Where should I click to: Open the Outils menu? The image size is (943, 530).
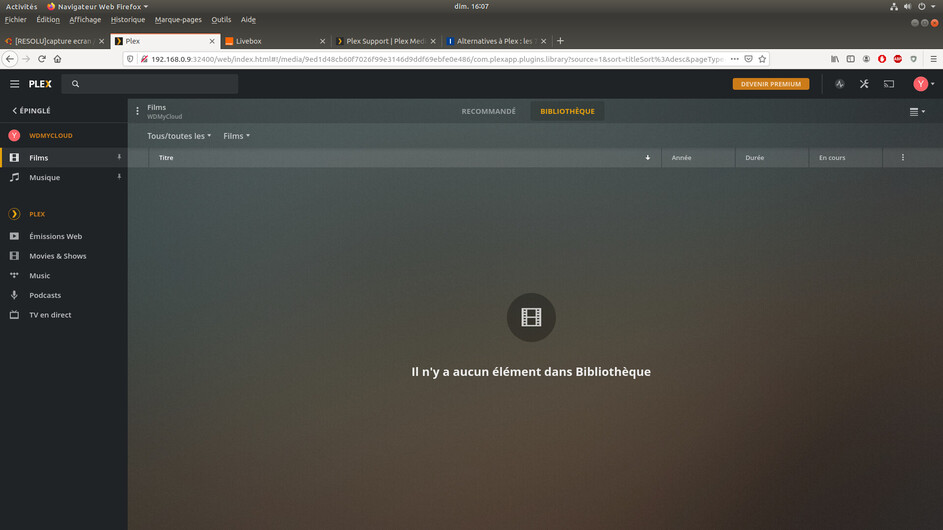tap(221, 20)
